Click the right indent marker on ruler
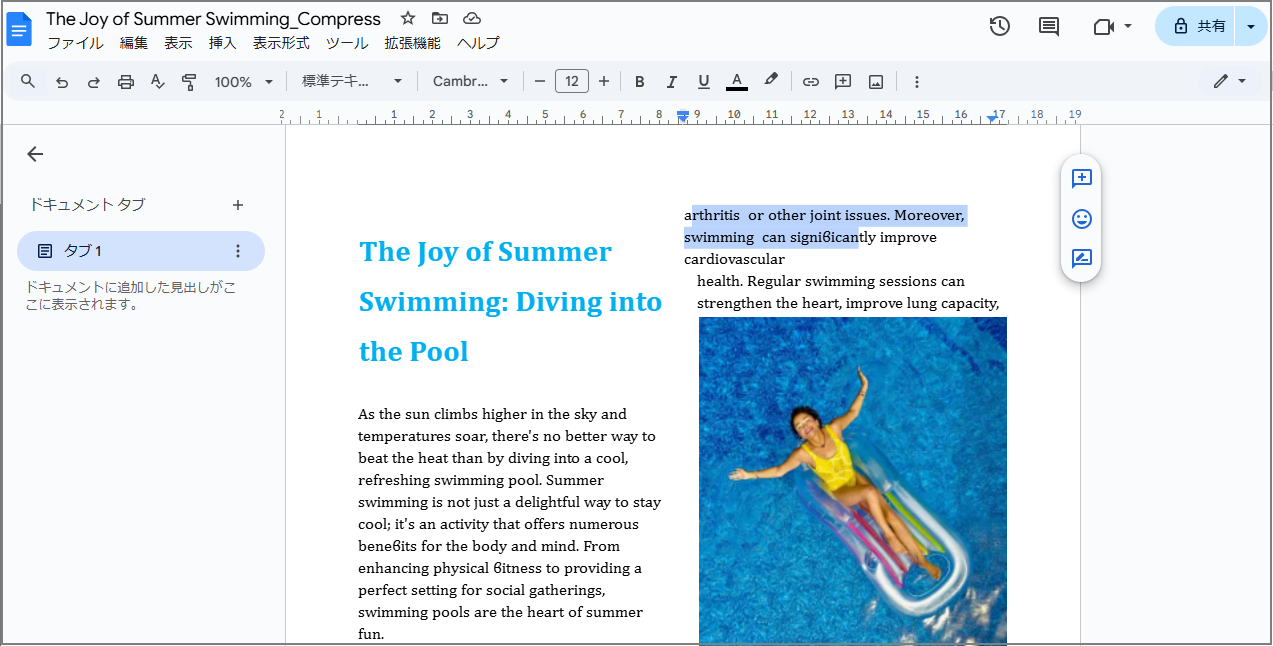 click(x=991, y=118)
